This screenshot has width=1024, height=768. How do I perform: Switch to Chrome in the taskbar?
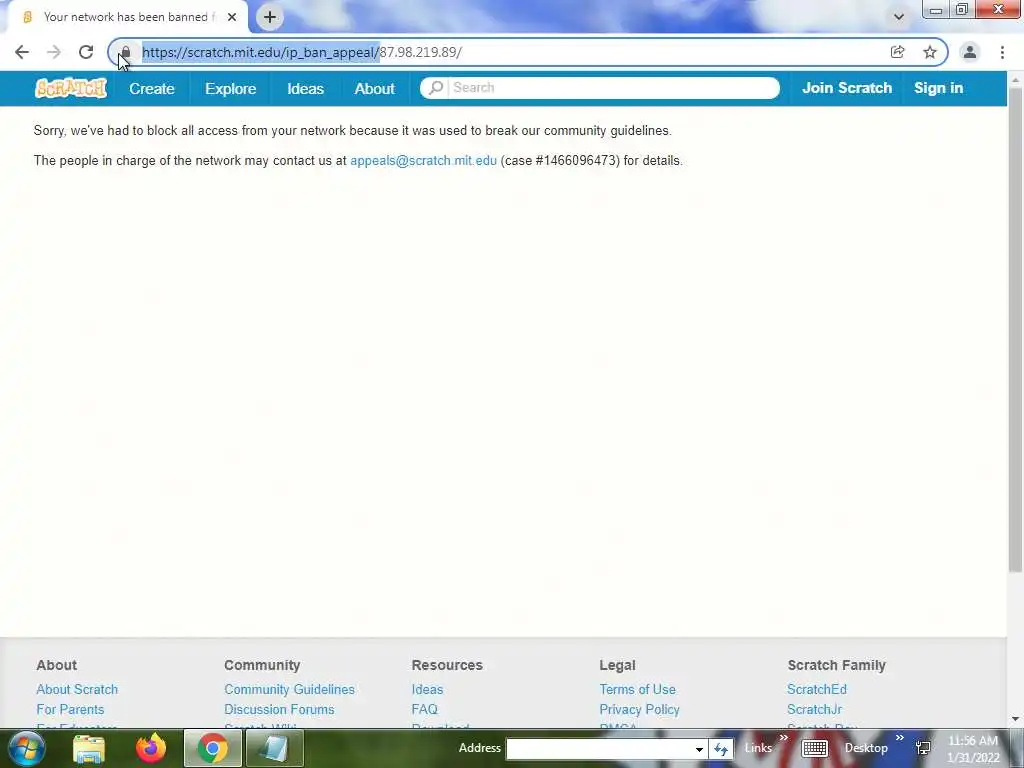point(213,748)
